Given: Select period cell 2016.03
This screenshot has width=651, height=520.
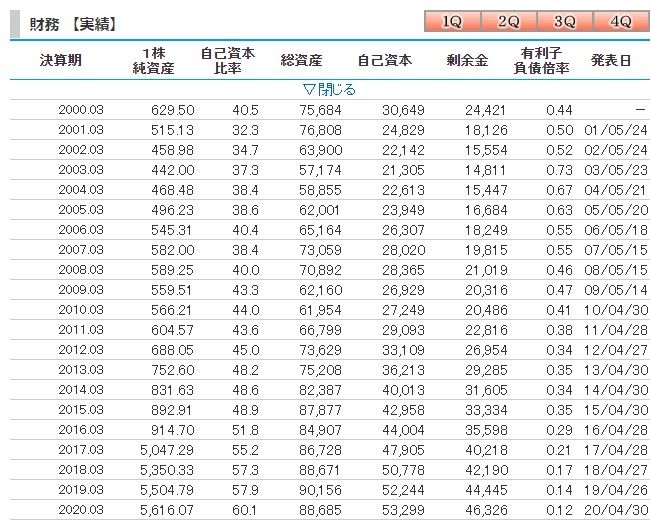Looking at the screenshot, I should point(81,429).
